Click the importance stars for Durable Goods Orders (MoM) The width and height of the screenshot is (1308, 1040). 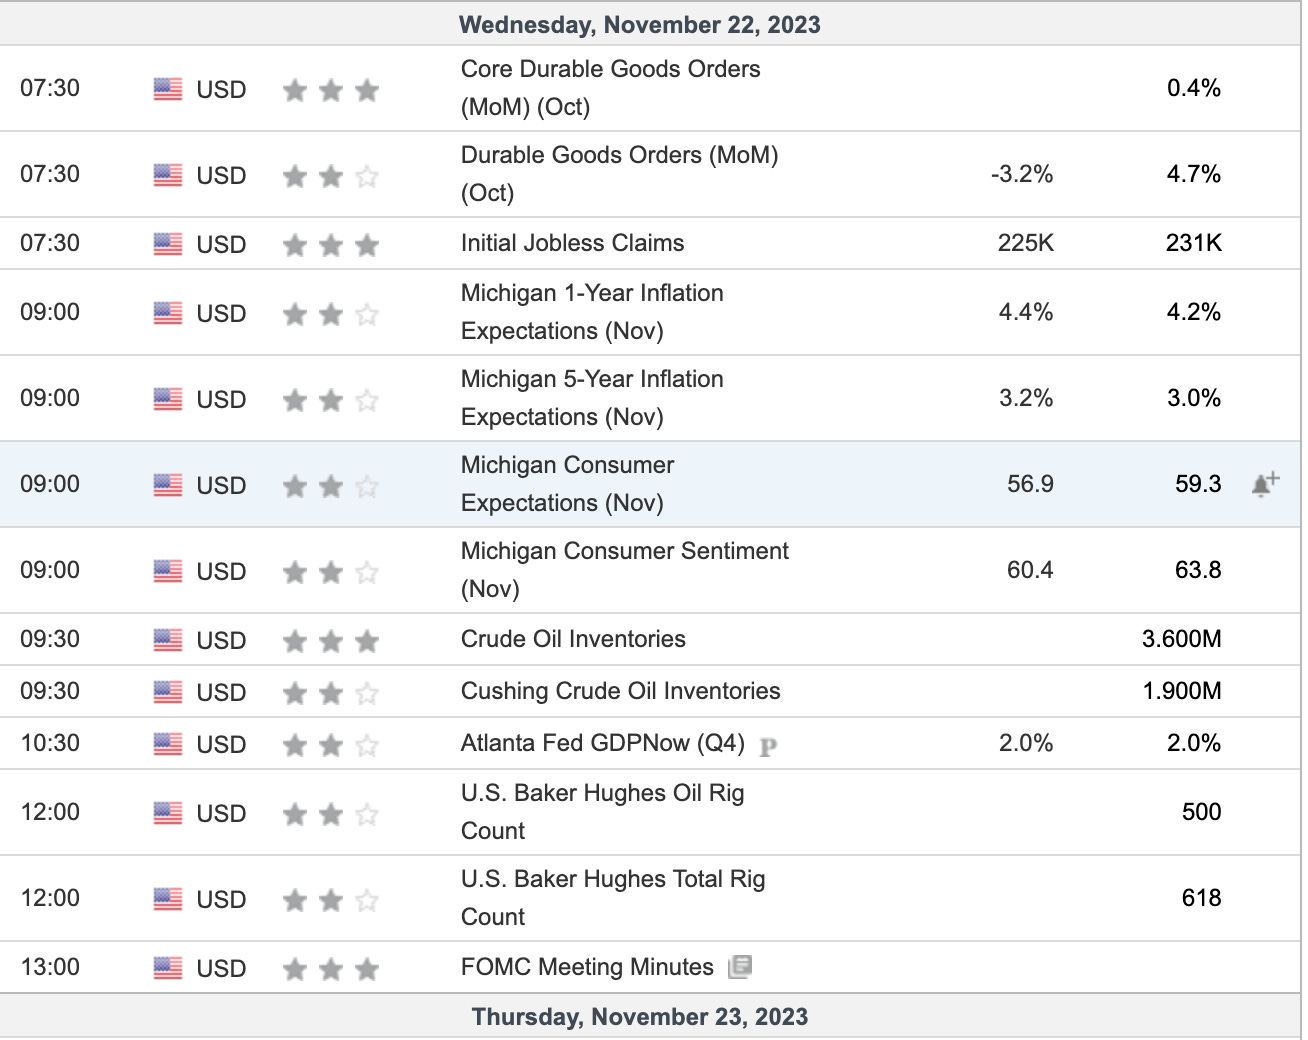(x=331, y=176)
